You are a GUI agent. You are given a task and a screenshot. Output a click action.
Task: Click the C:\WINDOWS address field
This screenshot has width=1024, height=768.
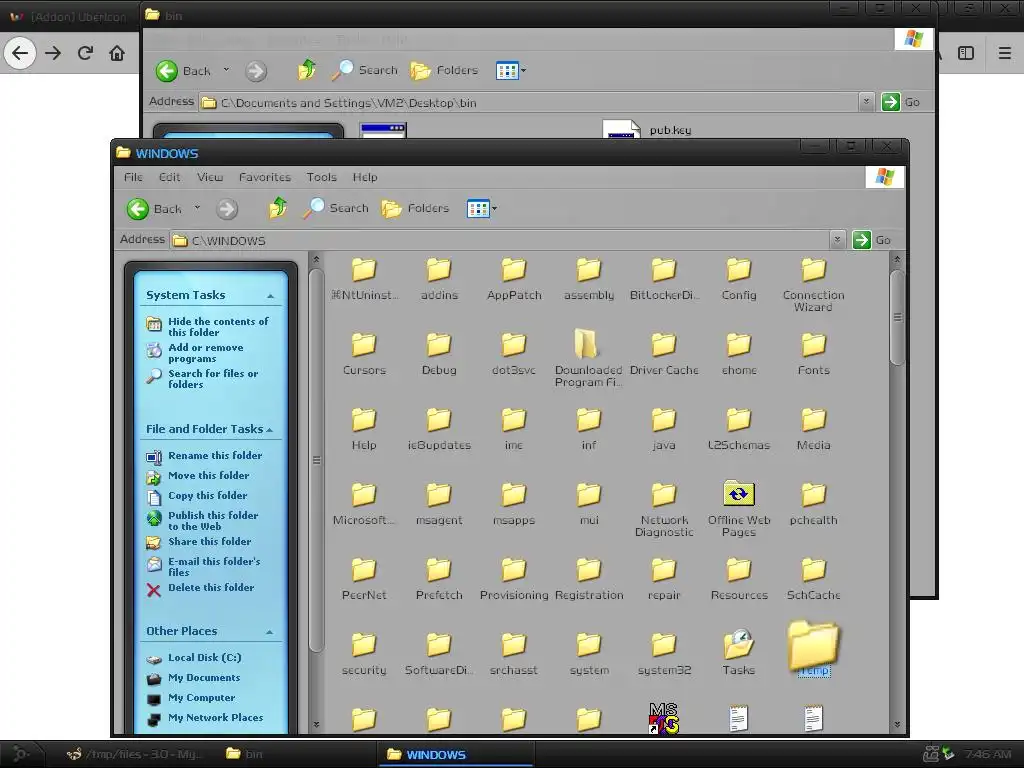click(500, 240)
